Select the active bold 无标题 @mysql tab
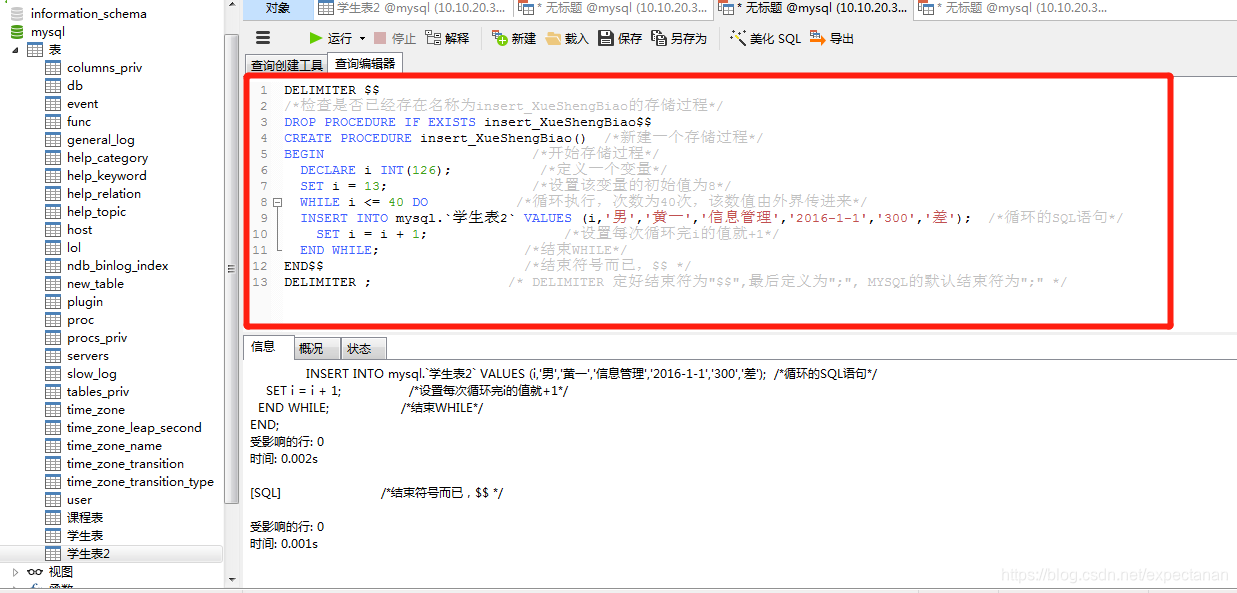The width and height of the screenshot is (1237, 593). (813, 8)
